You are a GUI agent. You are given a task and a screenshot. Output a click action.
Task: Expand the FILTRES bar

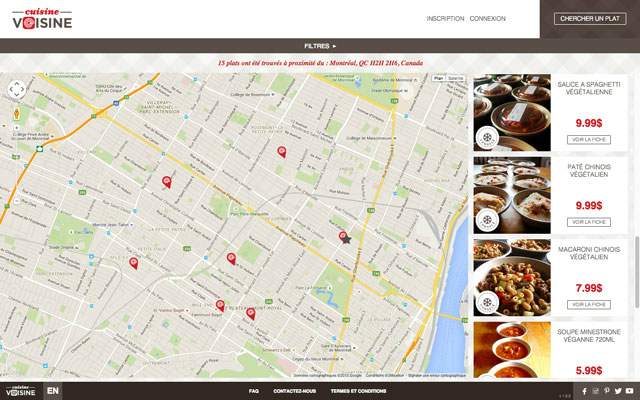coord(320,46)
